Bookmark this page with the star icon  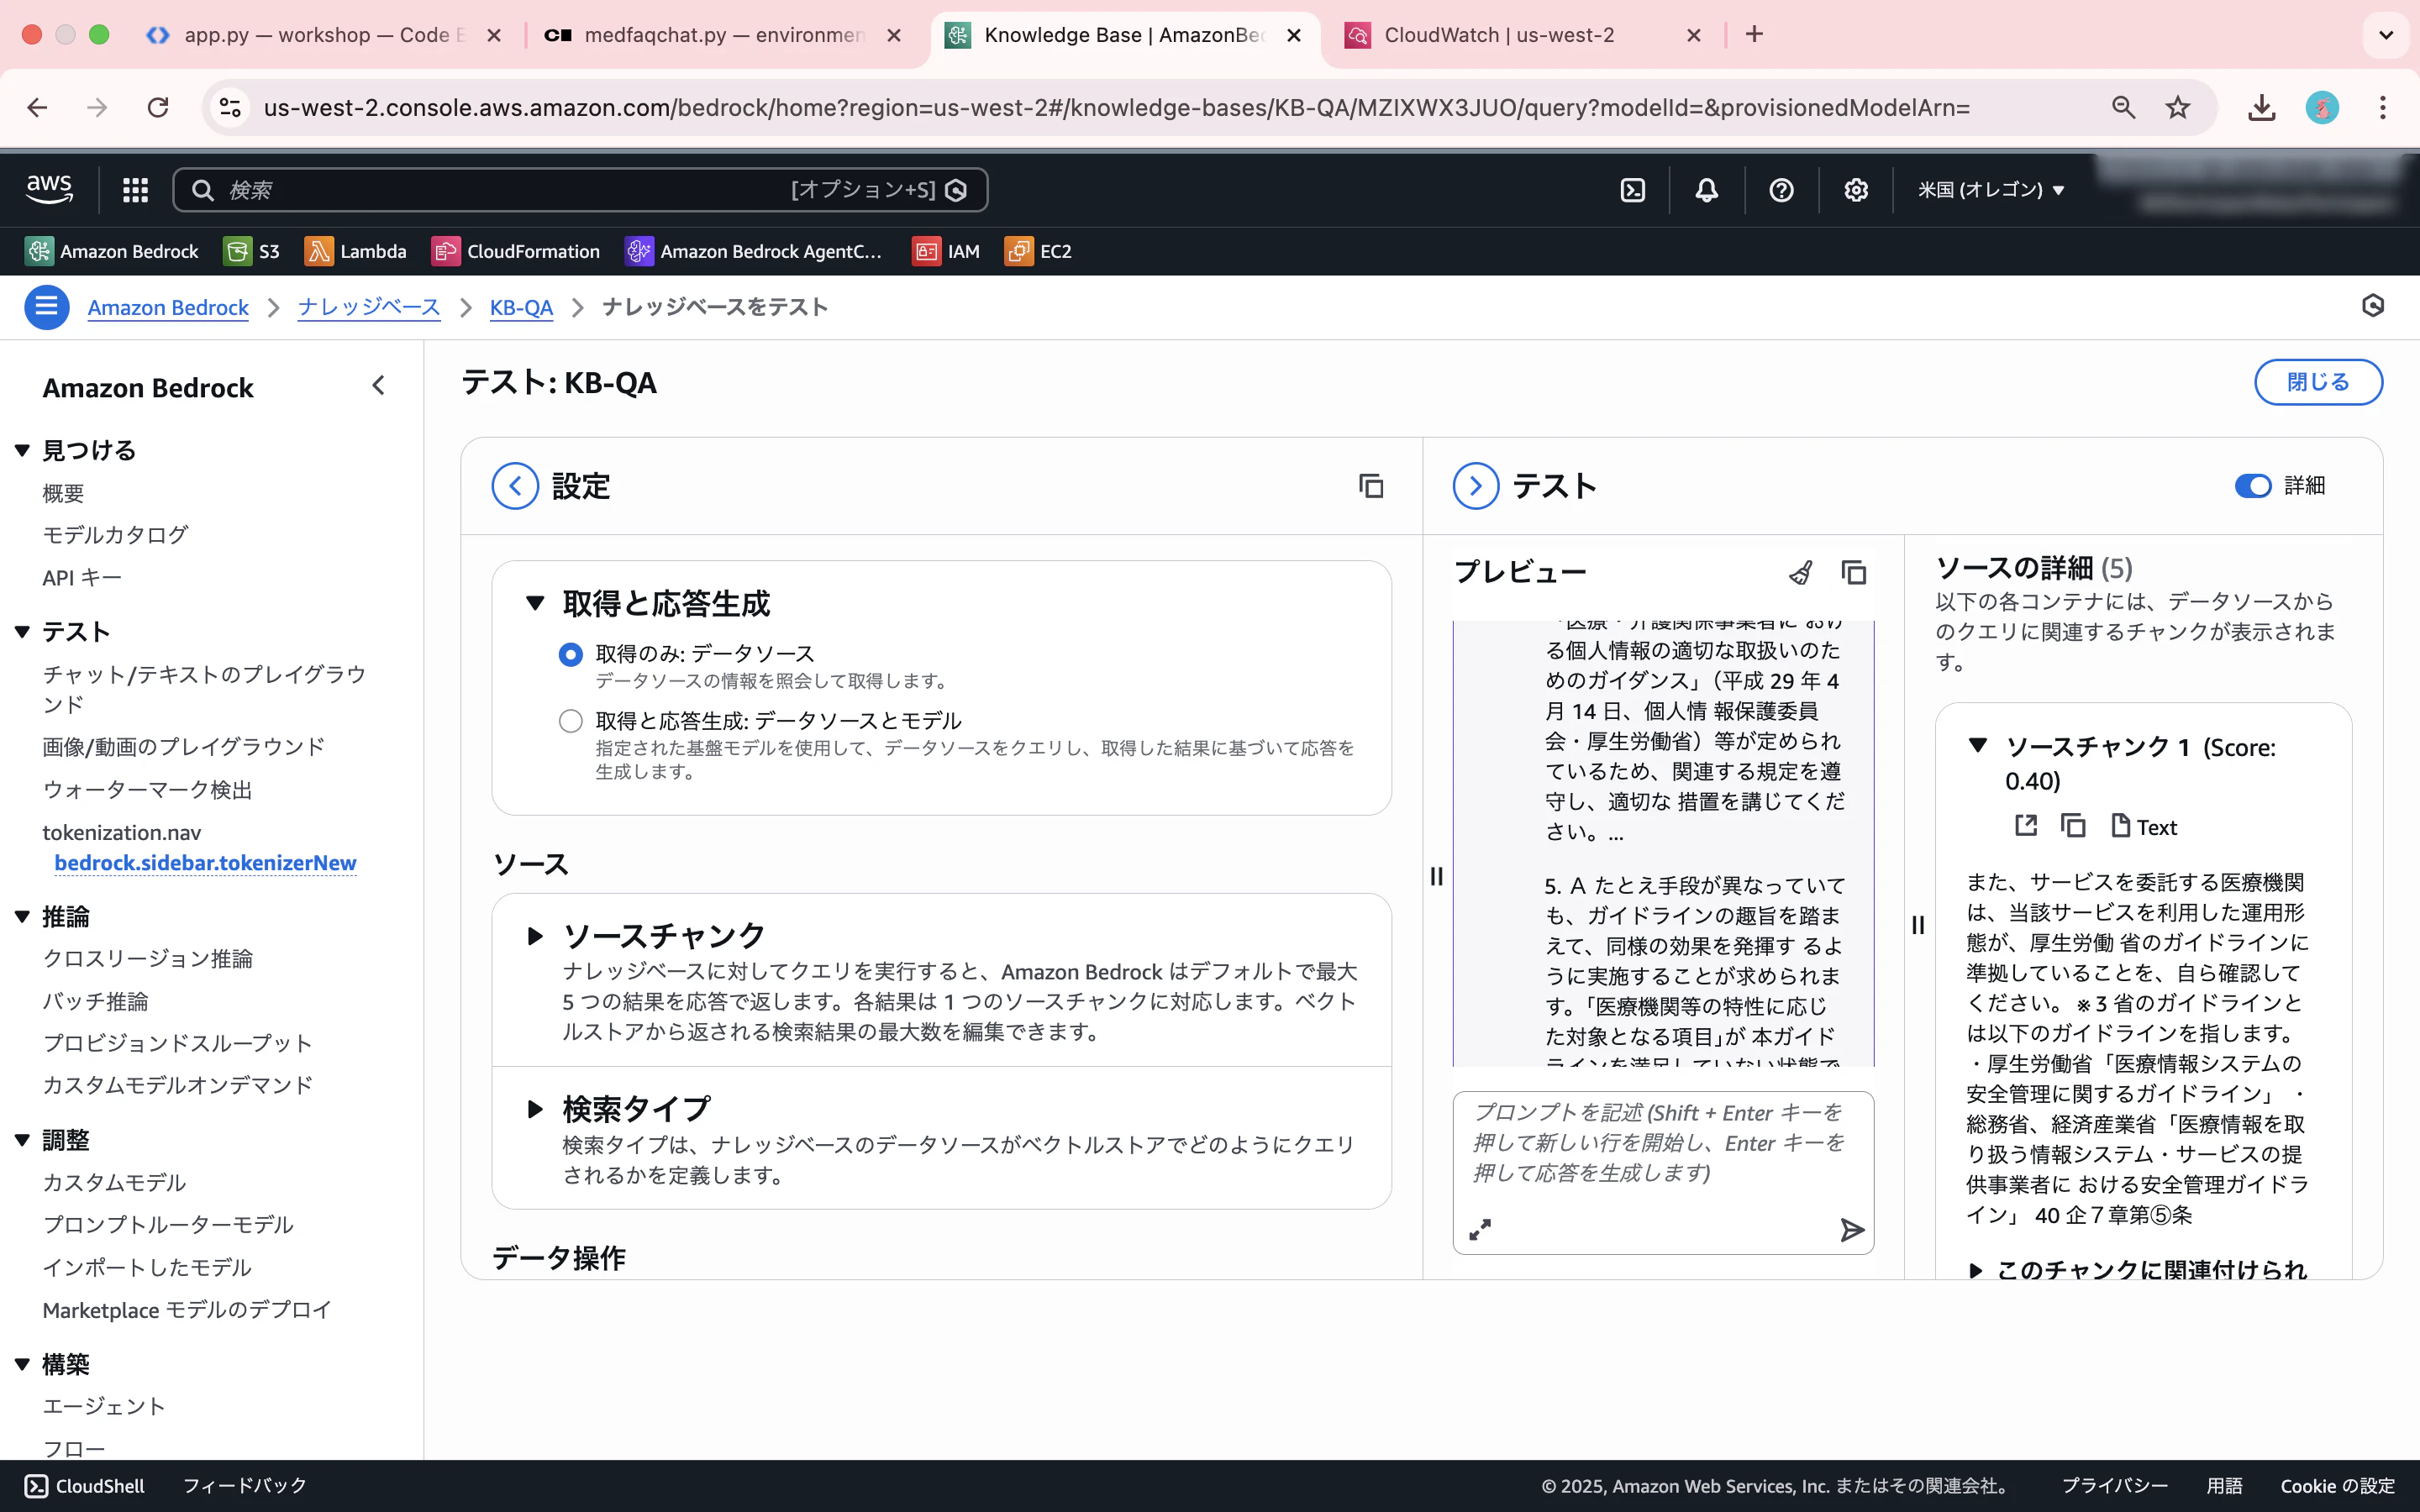[x=2177, y=107]
